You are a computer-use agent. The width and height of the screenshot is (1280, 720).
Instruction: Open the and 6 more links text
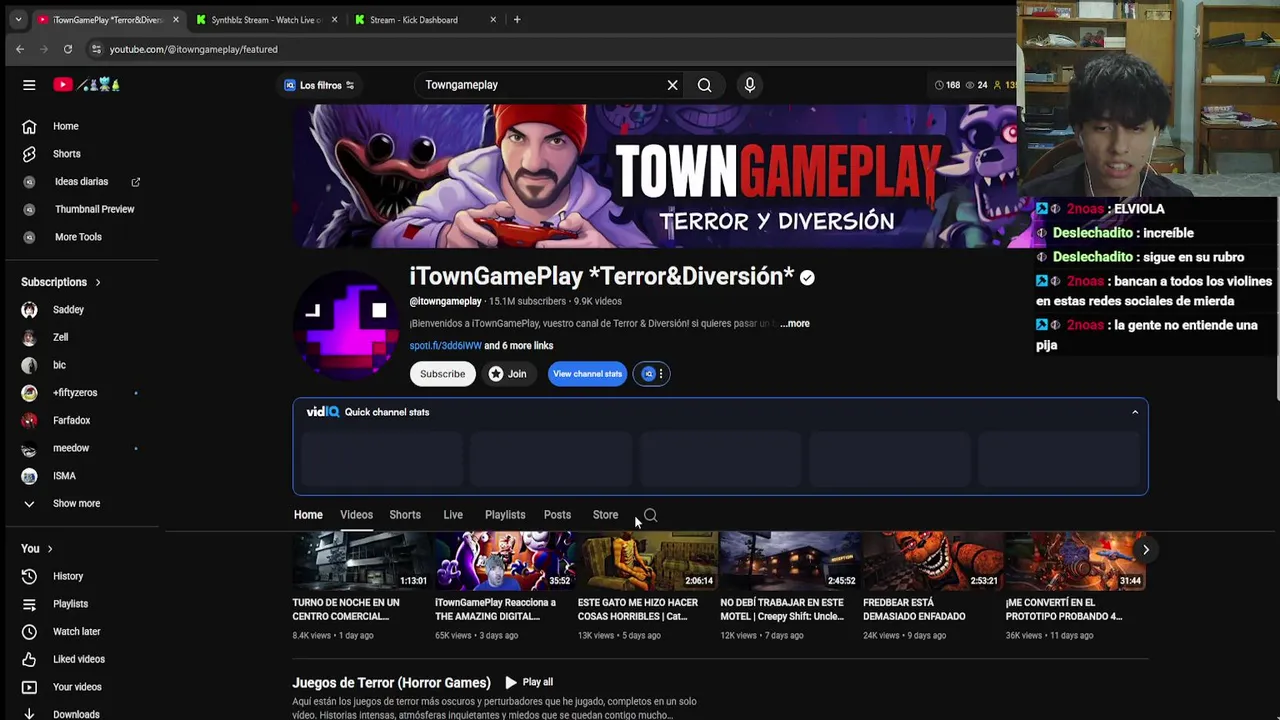519,346
